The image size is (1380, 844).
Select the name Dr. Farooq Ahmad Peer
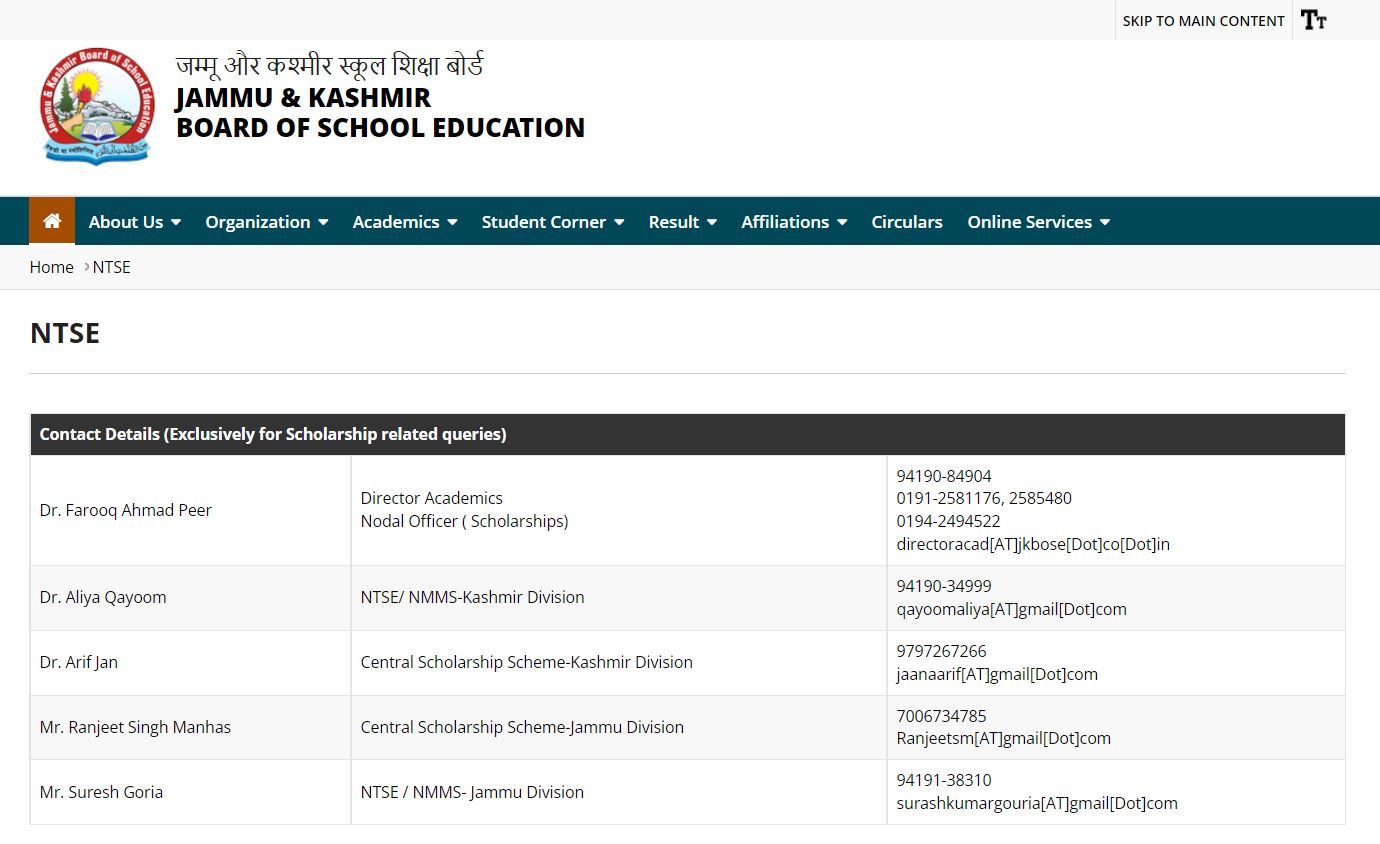click(x=126, y=510)
